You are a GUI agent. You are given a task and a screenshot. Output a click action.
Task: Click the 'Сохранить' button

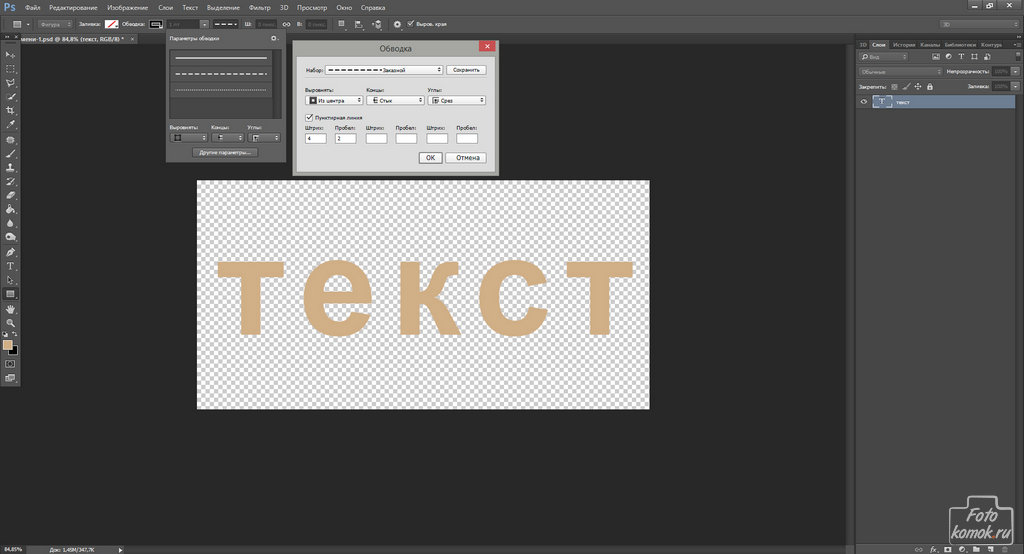pos(467,70)
